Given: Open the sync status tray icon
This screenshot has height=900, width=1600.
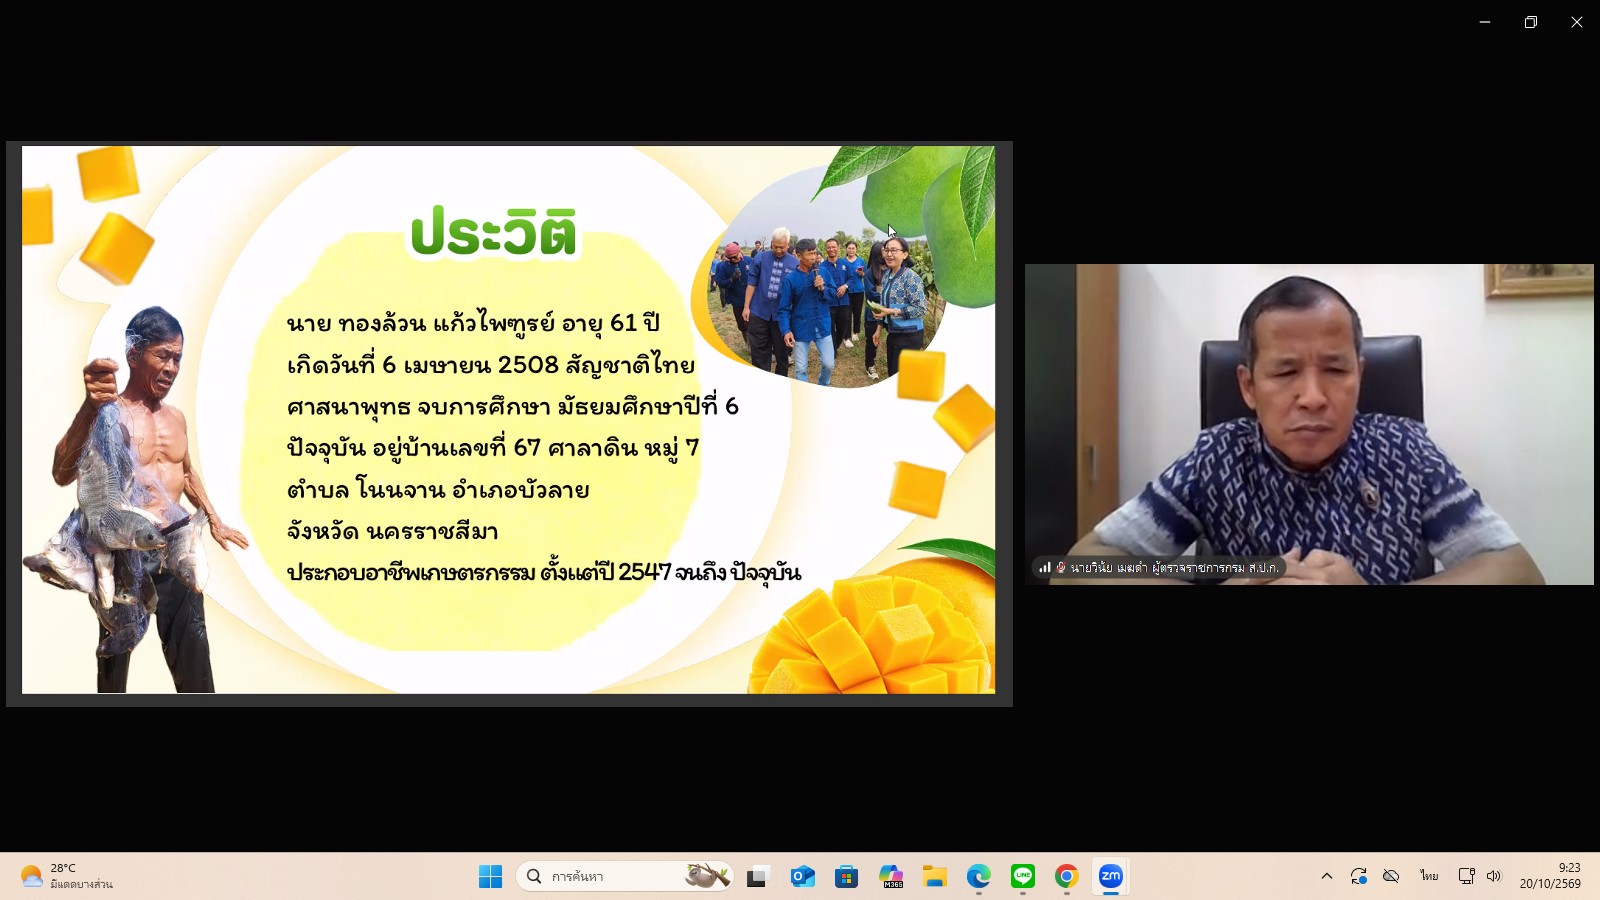Looking at the screenshot, I should [x=1359, y=876].
